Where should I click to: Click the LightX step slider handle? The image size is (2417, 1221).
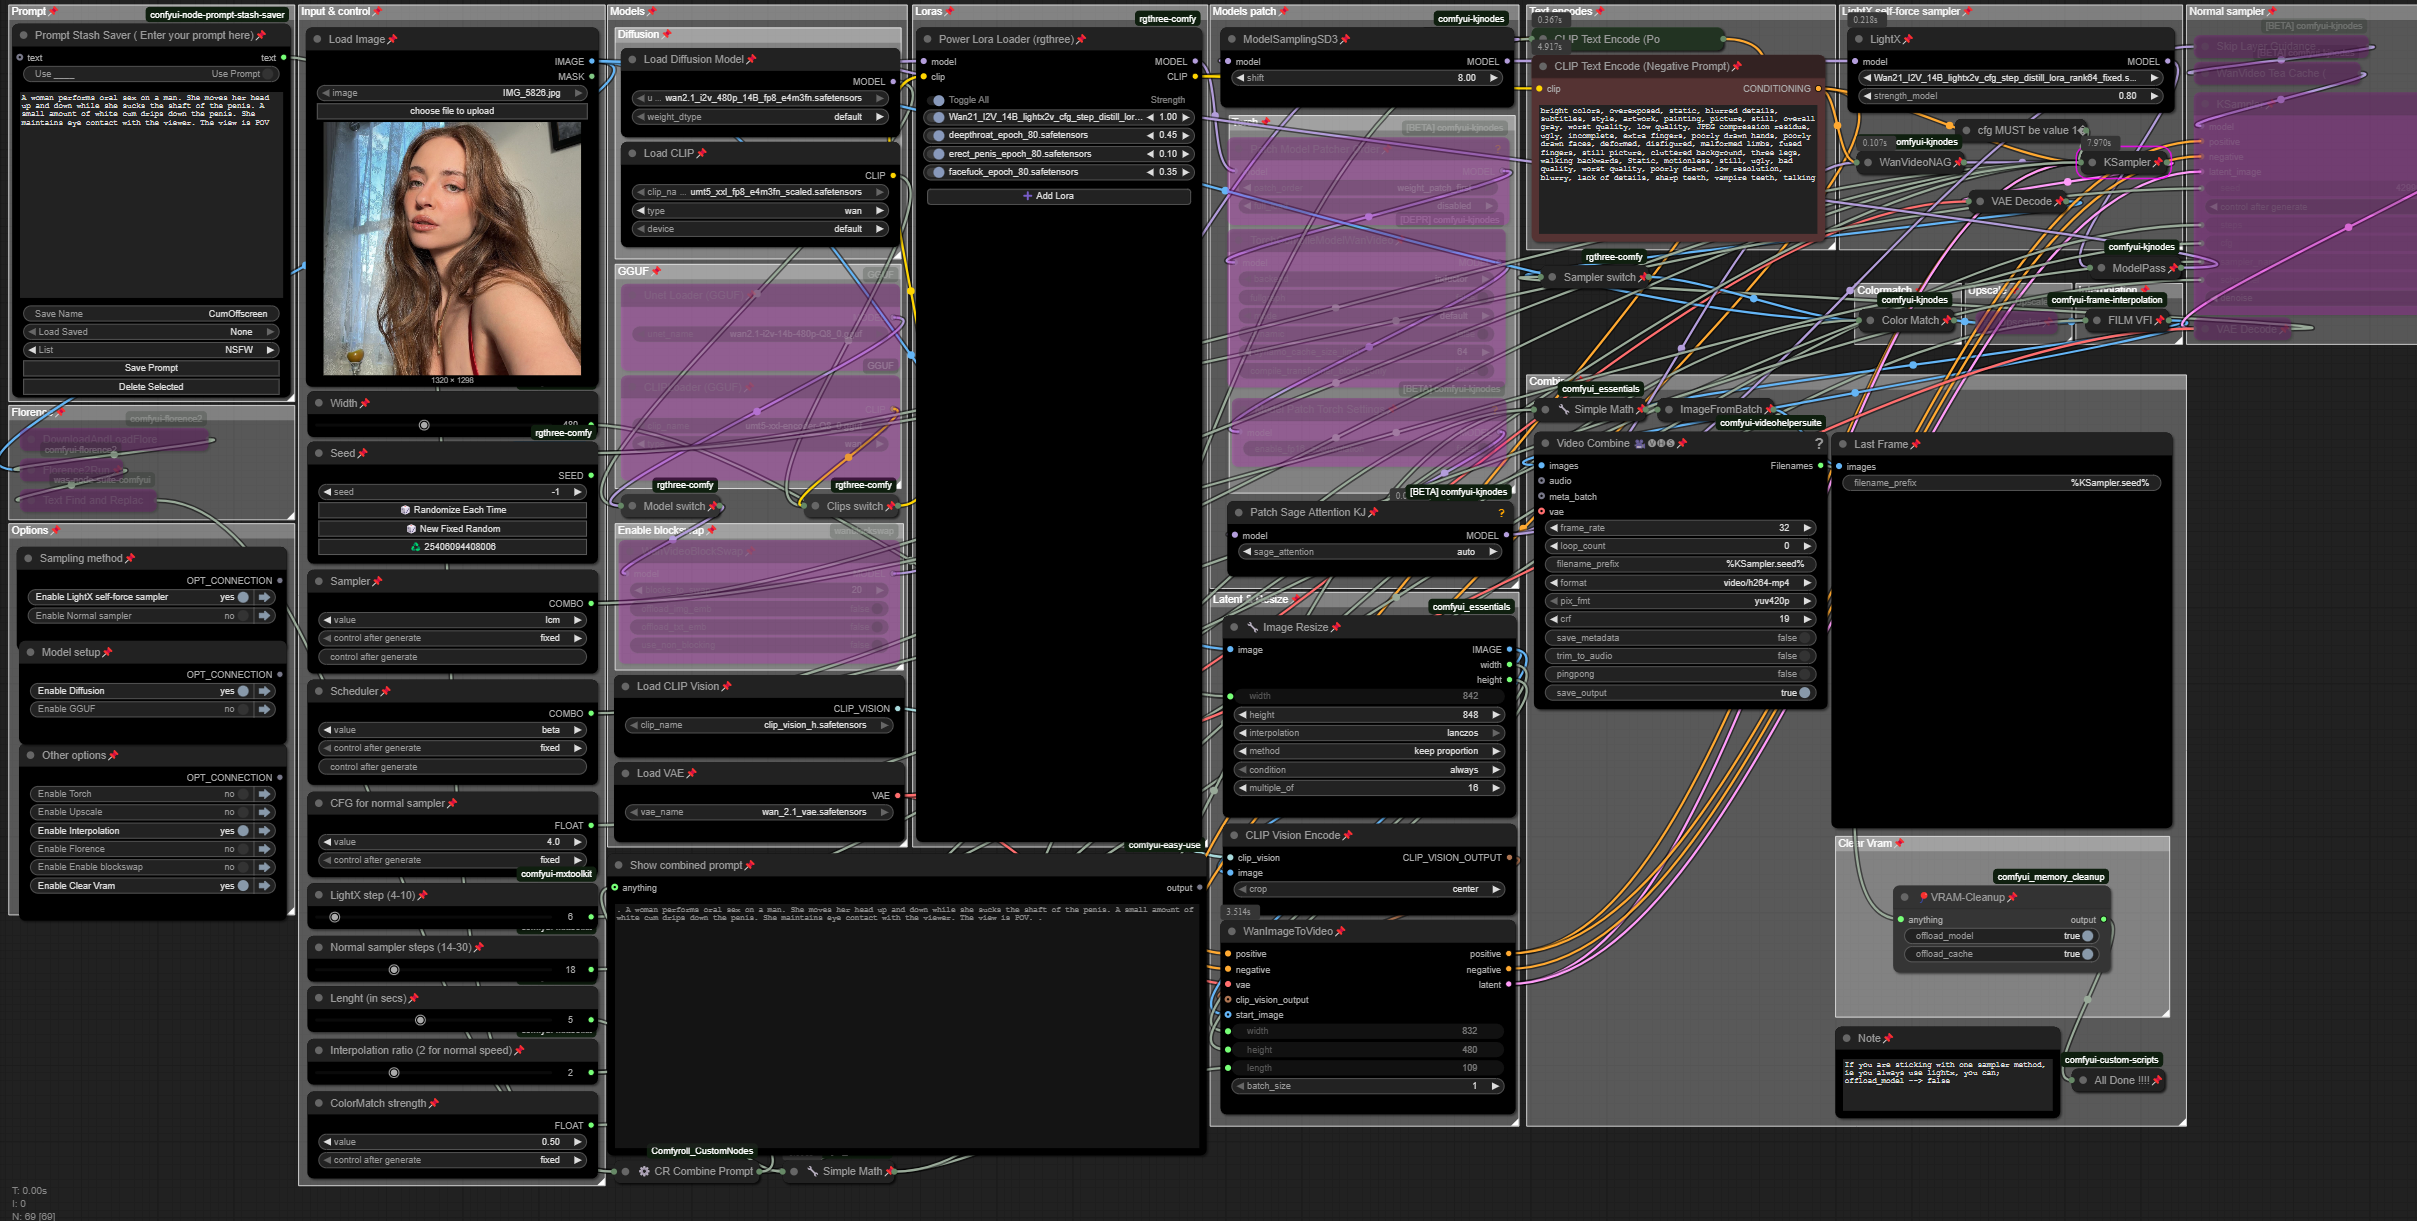(335, 917)
